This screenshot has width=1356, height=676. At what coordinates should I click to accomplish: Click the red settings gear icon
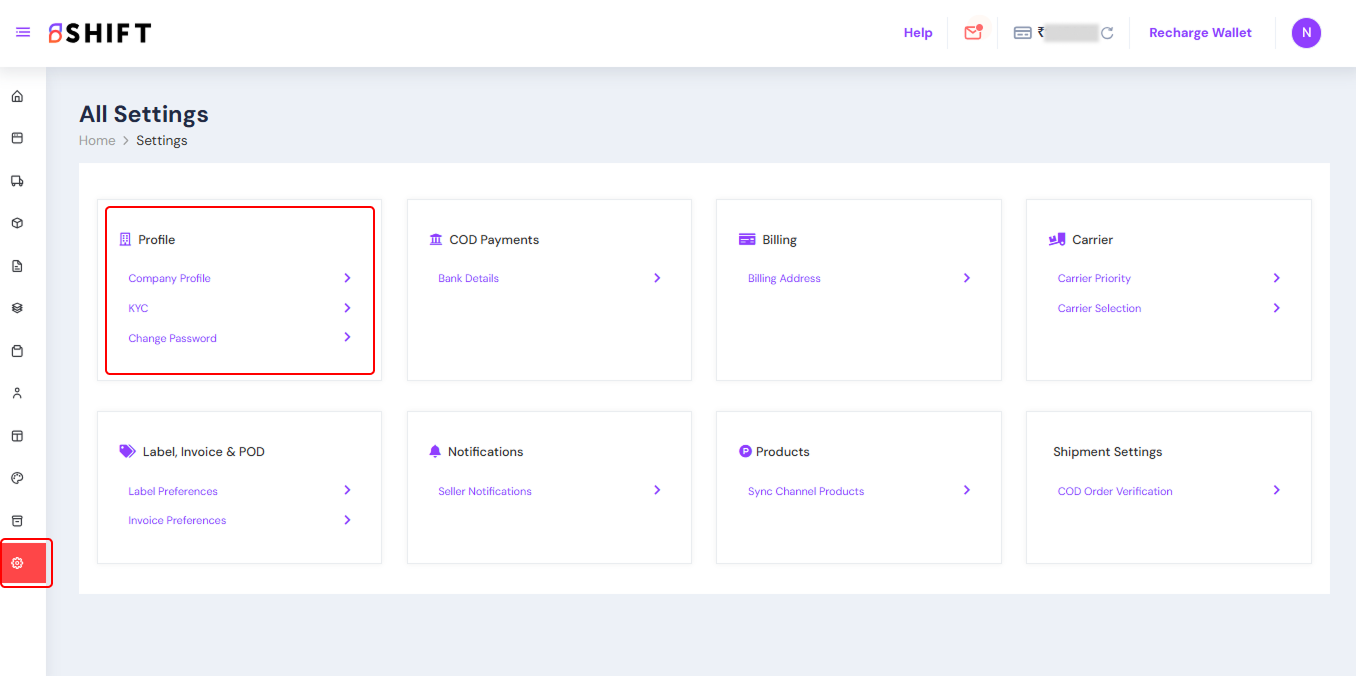click(x=17, y=563)
